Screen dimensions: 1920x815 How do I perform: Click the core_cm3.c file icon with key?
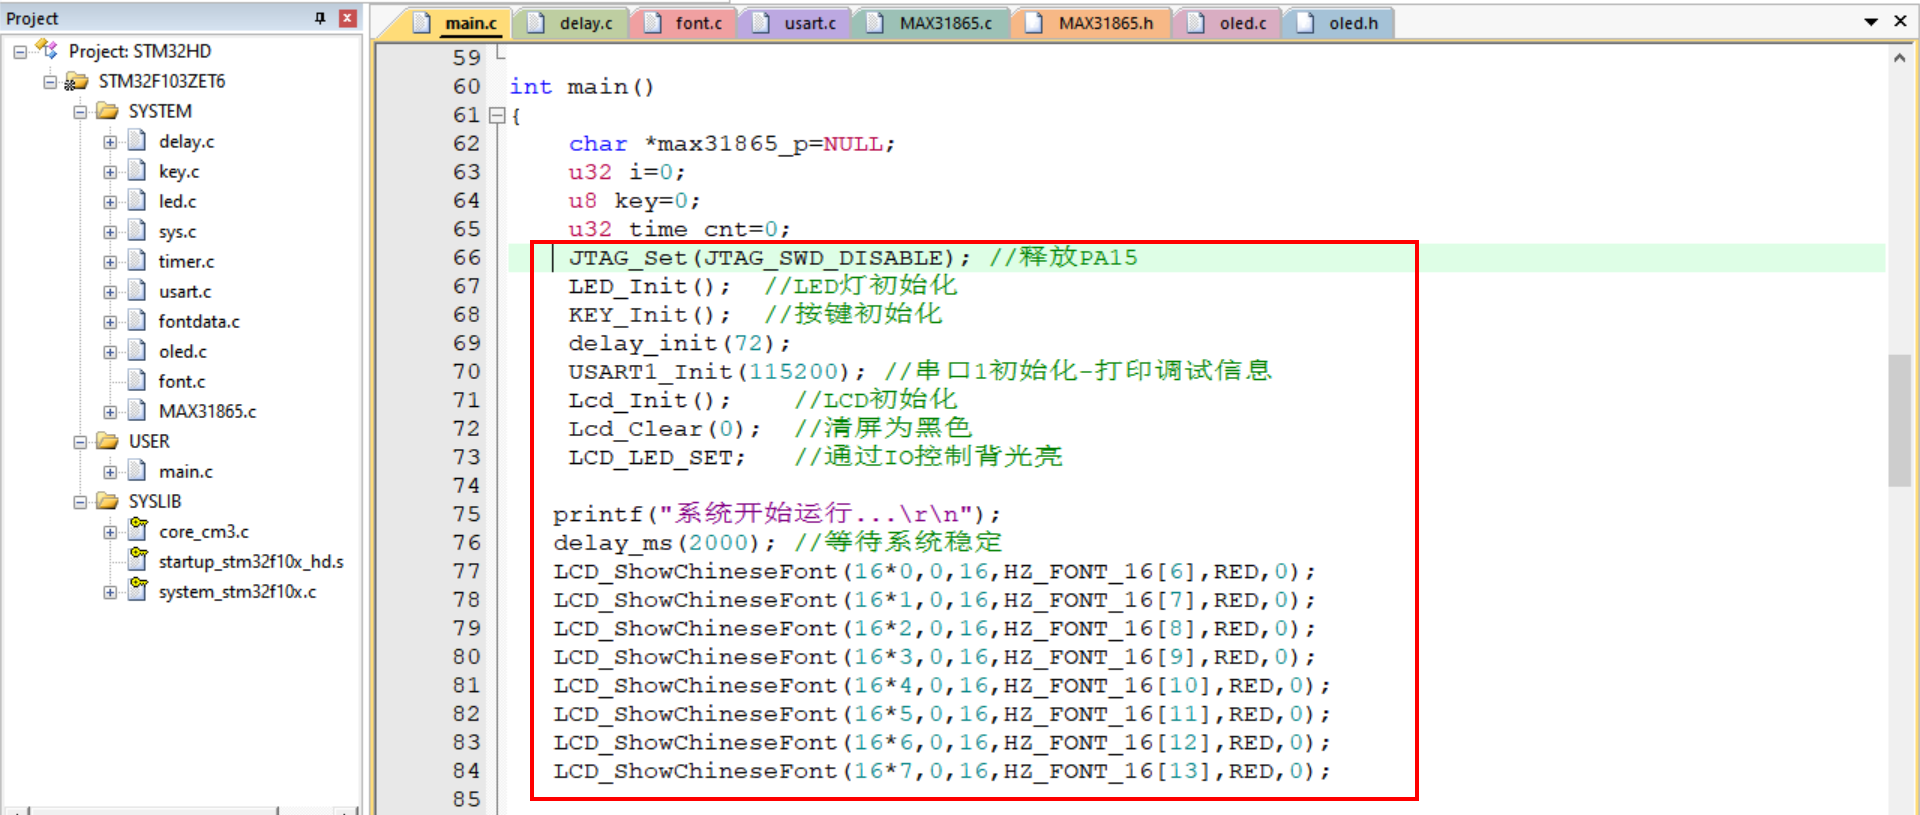[138, 530]
